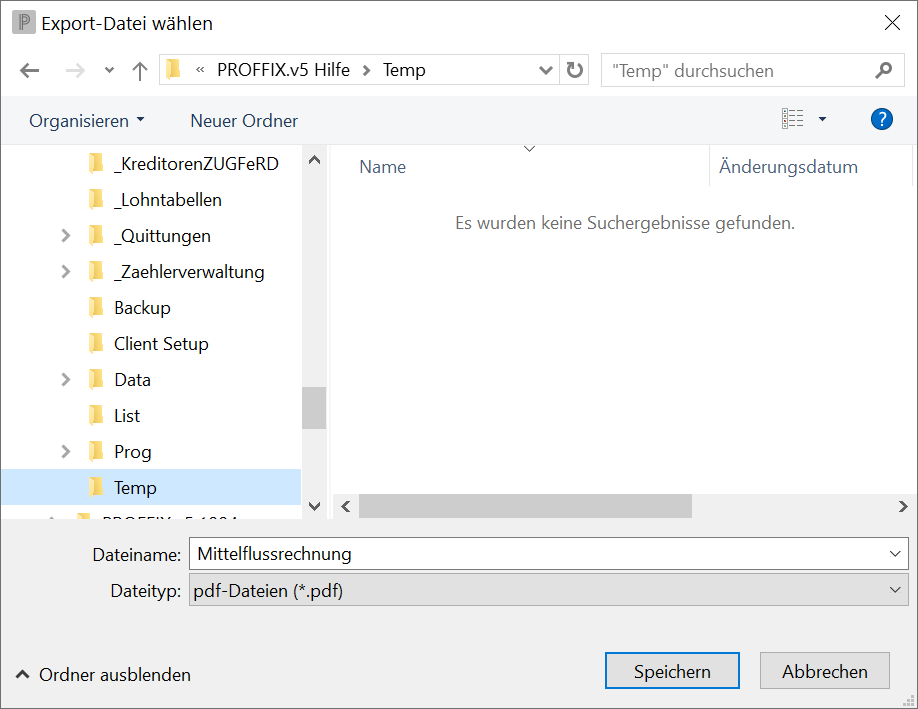918x709 pixels.
Task: Click the file list horizontal scrollbar thumb
Action: pos(525,506)
